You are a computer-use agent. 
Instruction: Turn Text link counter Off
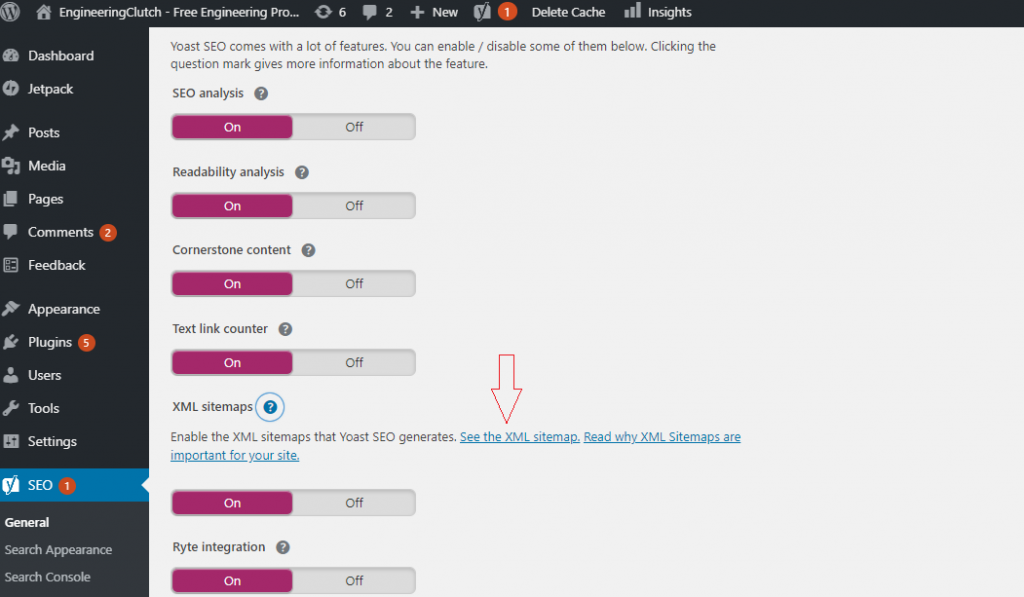(354, 363)
